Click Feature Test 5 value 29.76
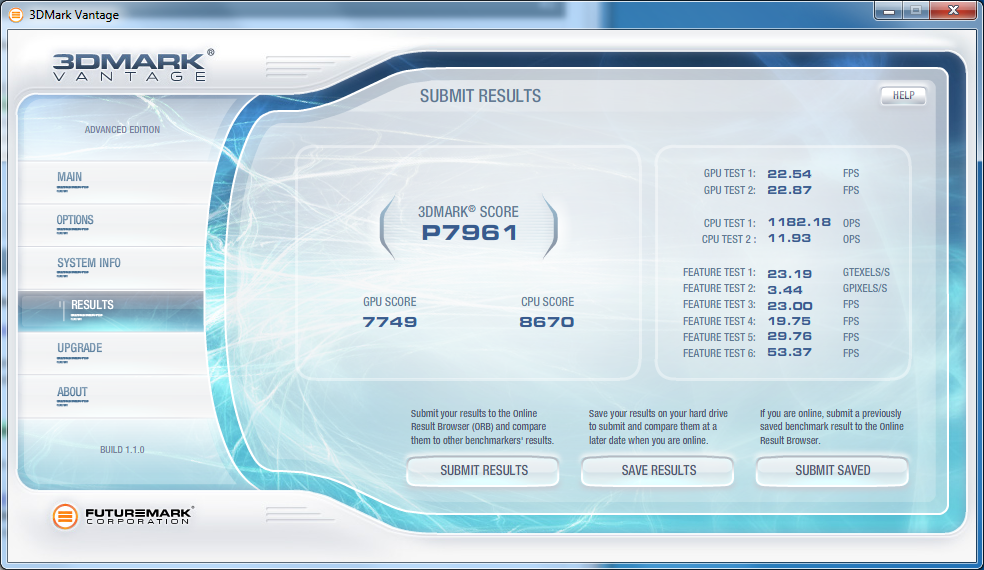This screenshot has height=570, width=984. pos(789,336)
